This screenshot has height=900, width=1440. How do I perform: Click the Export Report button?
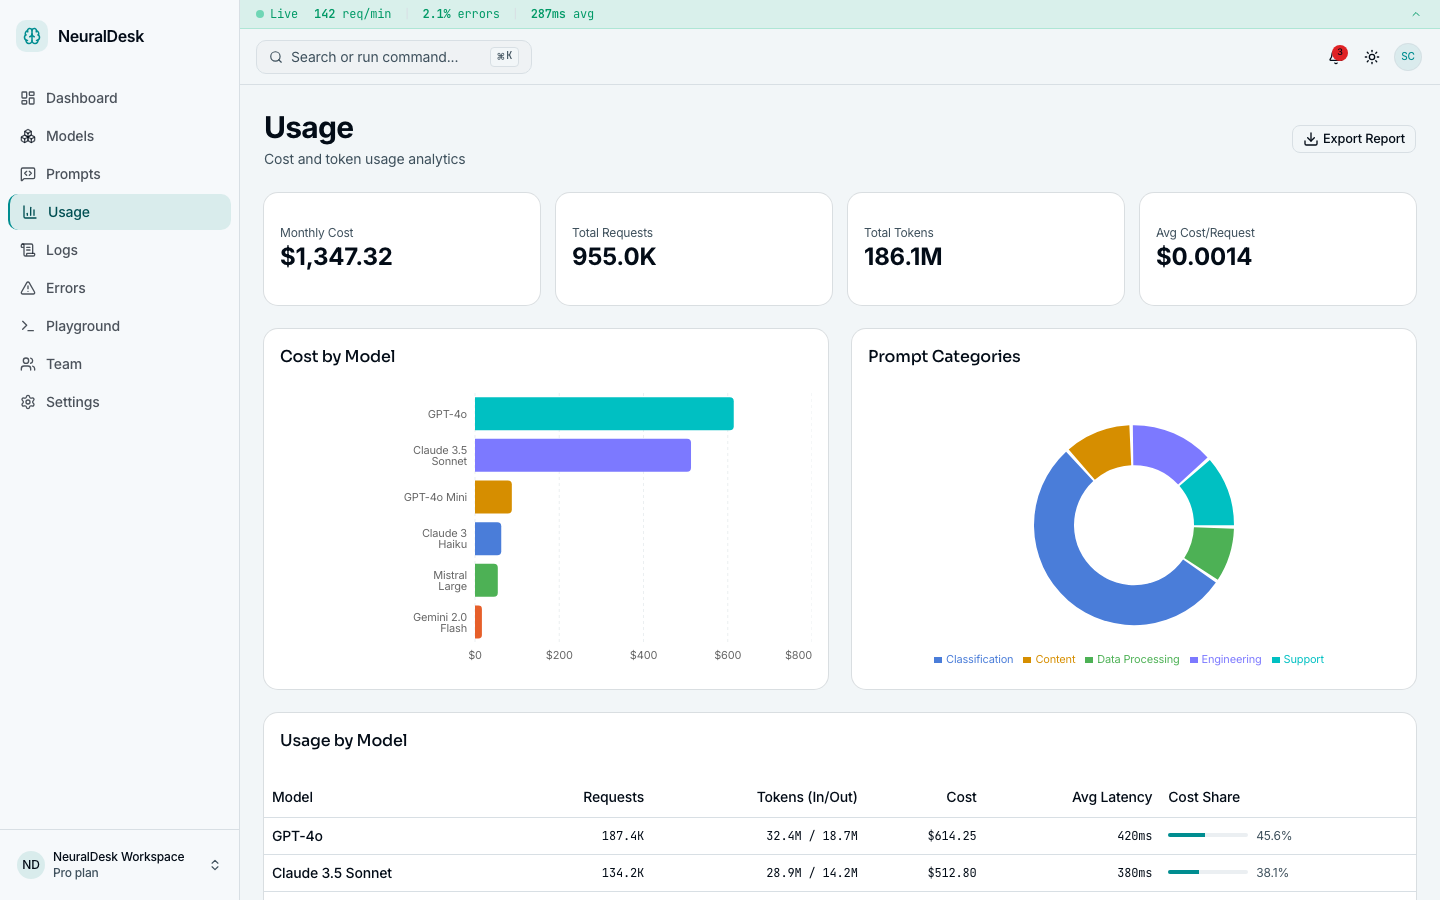click(1353, 138)
